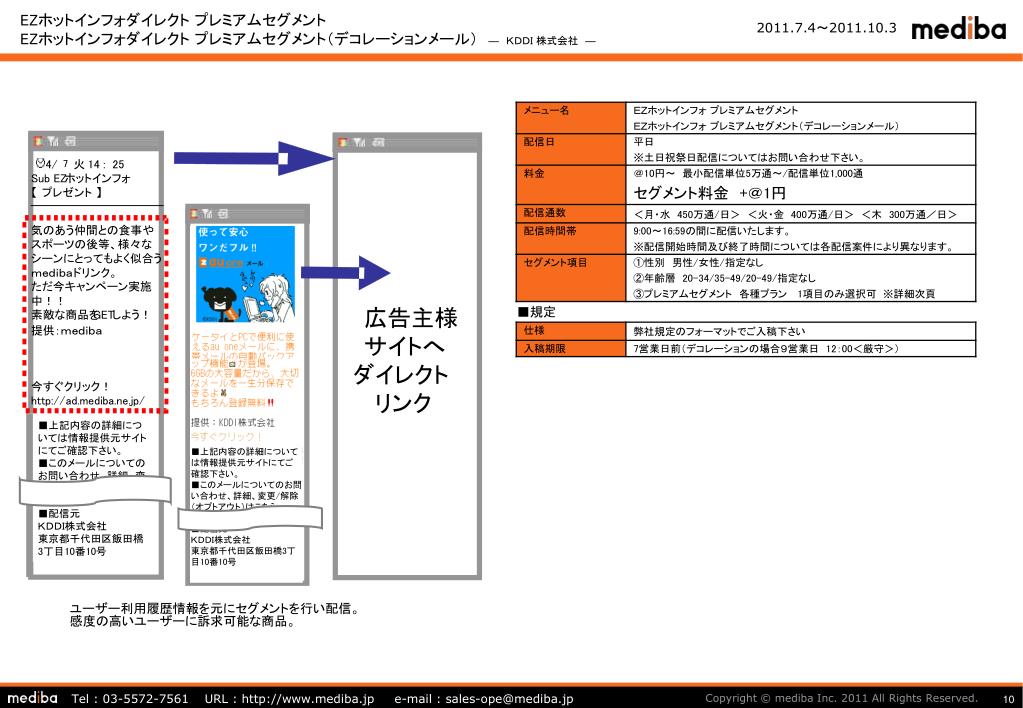The height and width of the screenshot is (708, 1023).
Task: Click the page number 10
Action: 1009,699
